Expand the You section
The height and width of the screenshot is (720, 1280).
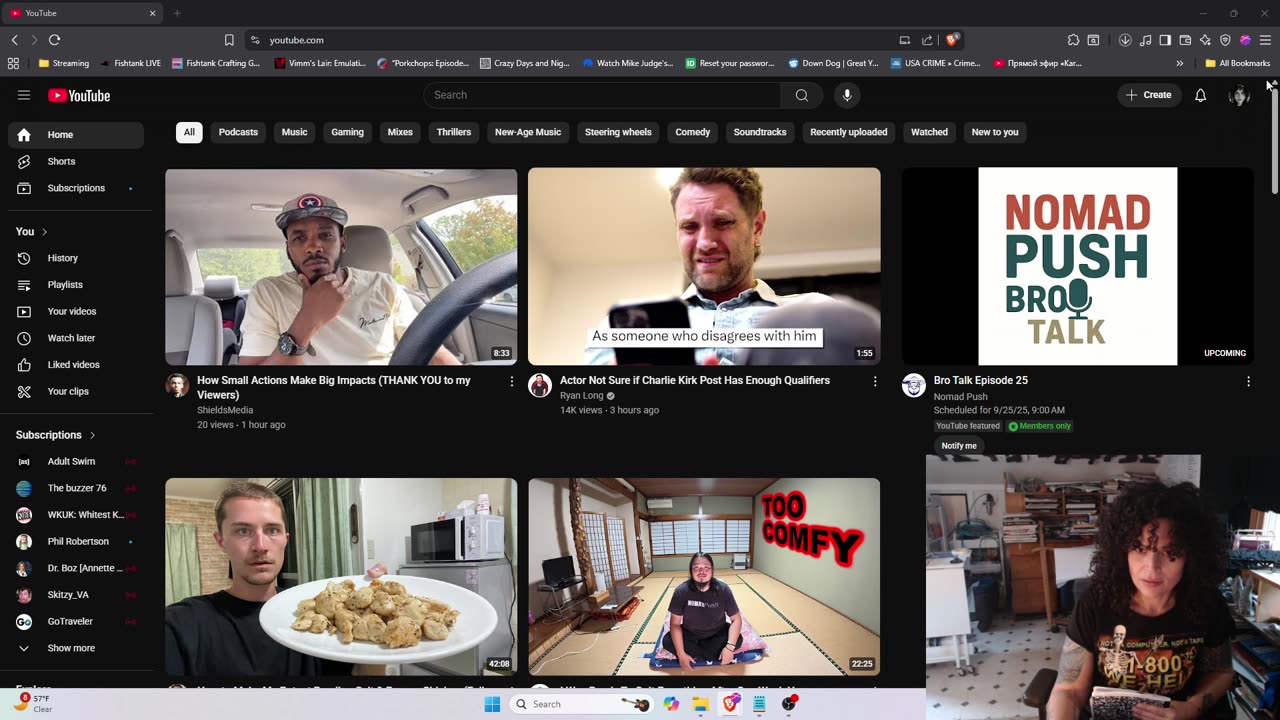pyautogui.click(x=32, y=232)
